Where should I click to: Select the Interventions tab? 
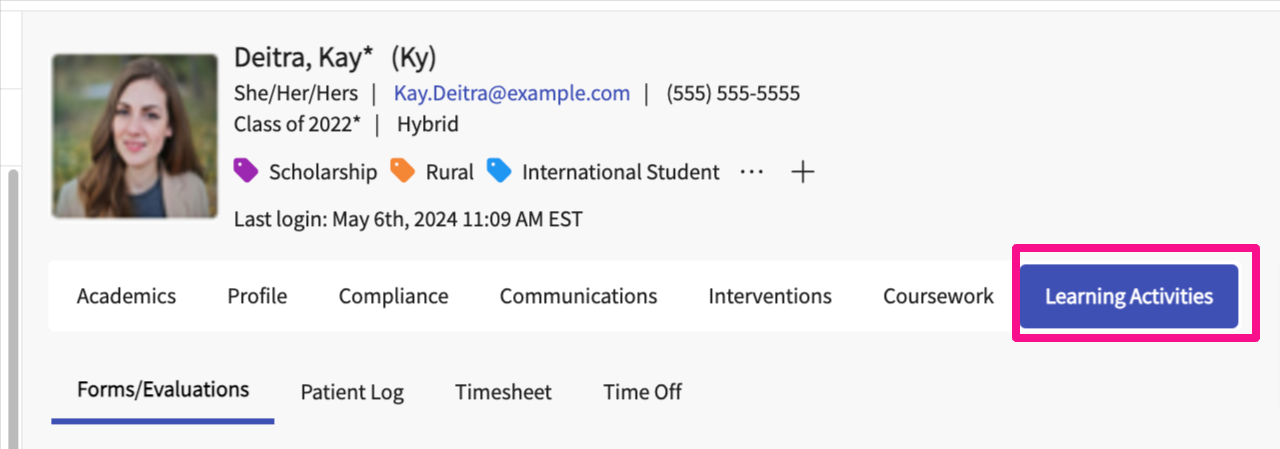point(770,296)
